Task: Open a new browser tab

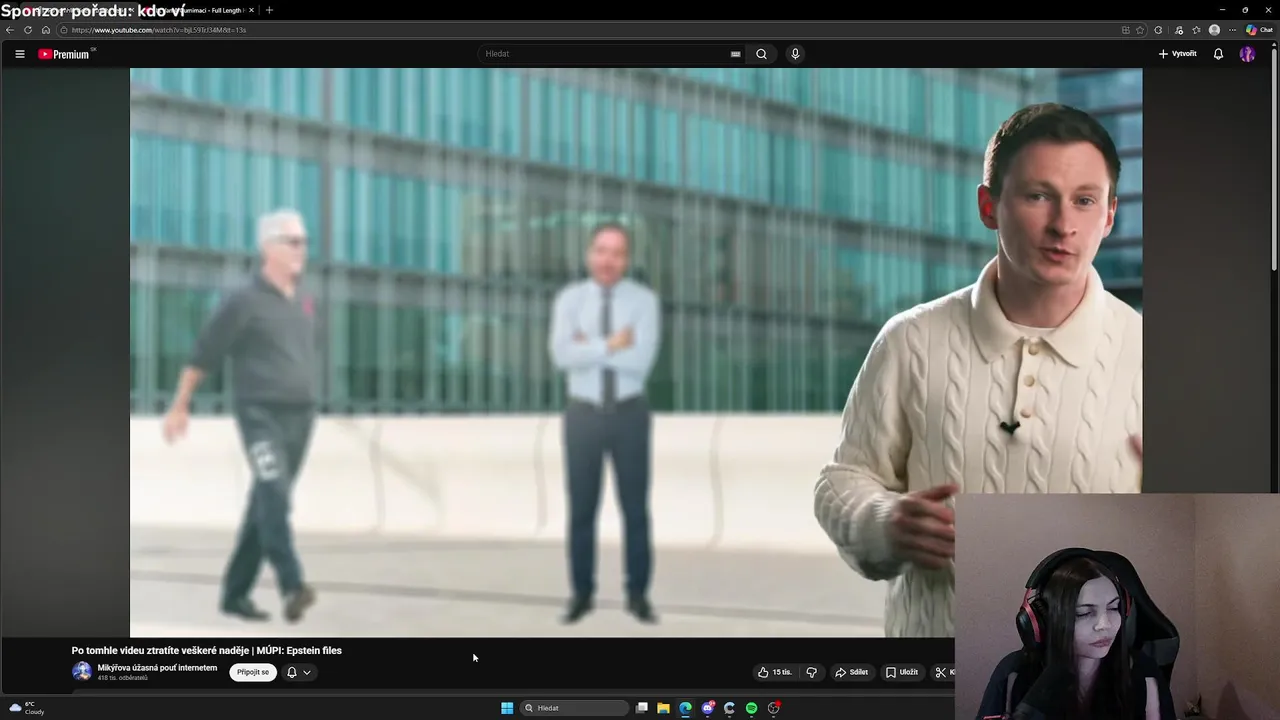Action: pyautogui.click(x=269, y=10)
